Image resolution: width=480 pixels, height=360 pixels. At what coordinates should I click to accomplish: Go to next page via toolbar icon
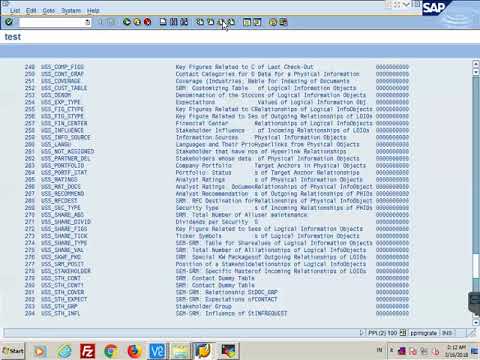pos(221,22)
